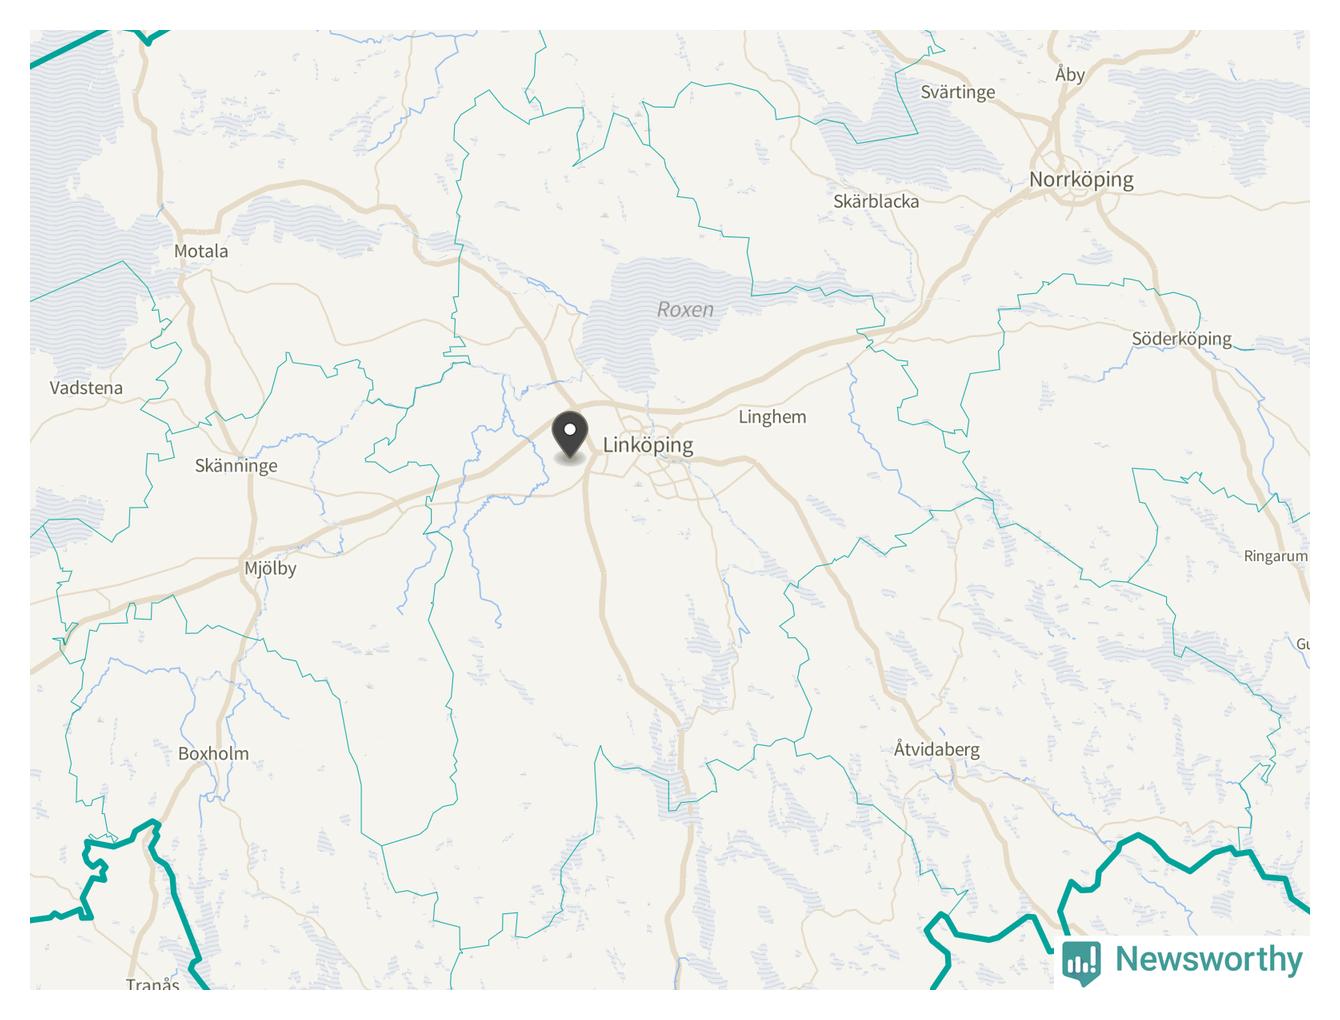Select the Ringarum label
The height and width of the screenshot is (1020, 1340).
[1275, 556]
